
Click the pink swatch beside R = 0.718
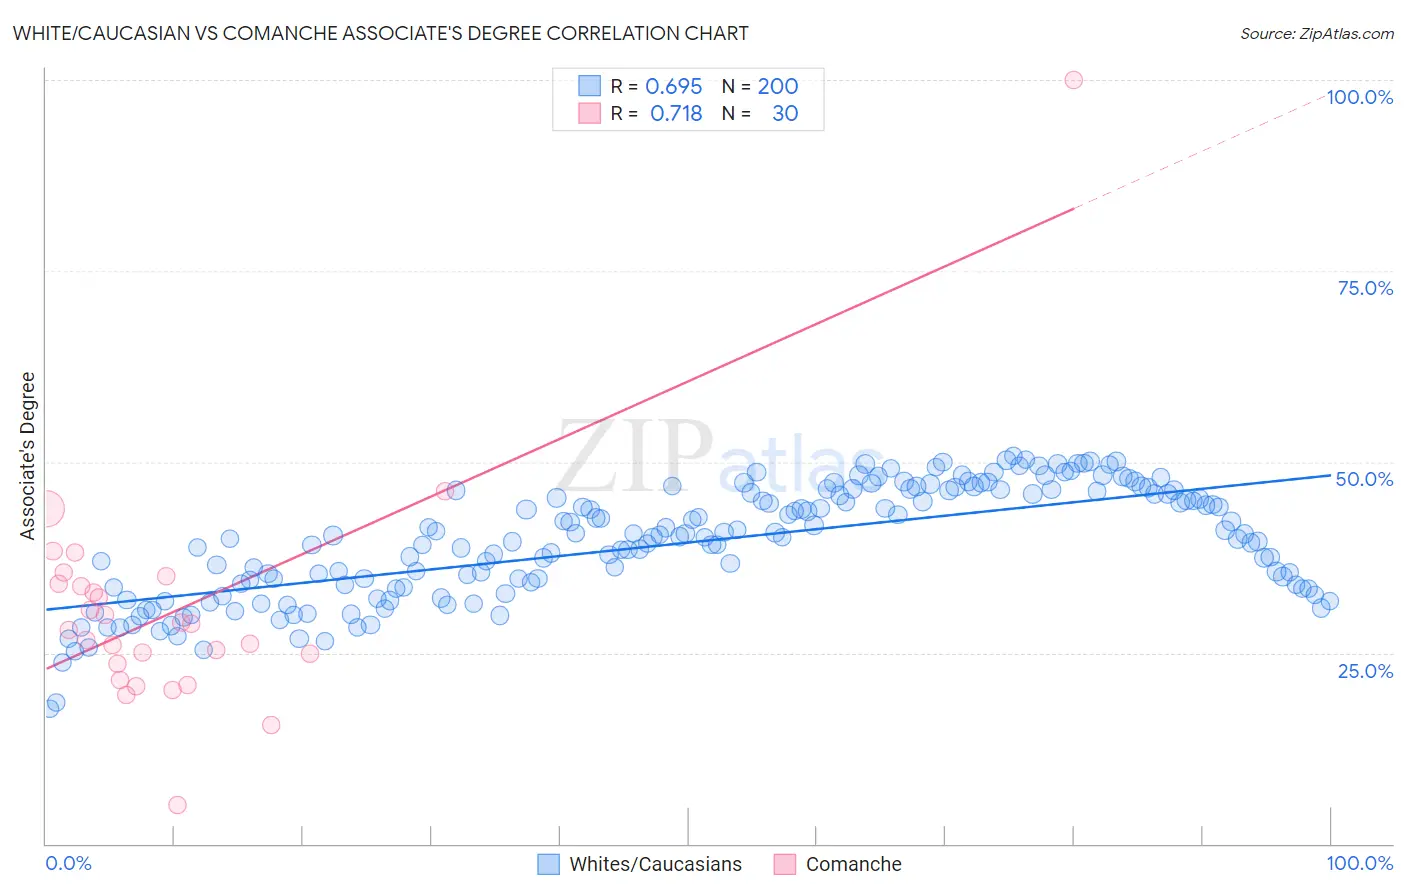pos(590,113)
